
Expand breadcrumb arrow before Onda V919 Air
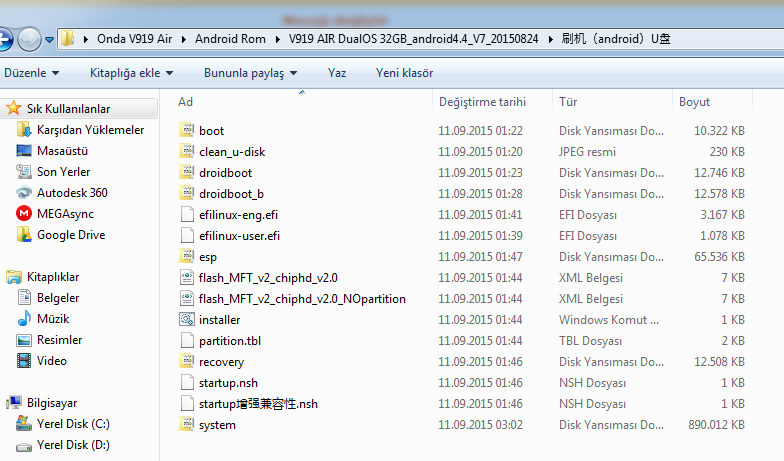(x=86, y=39)
